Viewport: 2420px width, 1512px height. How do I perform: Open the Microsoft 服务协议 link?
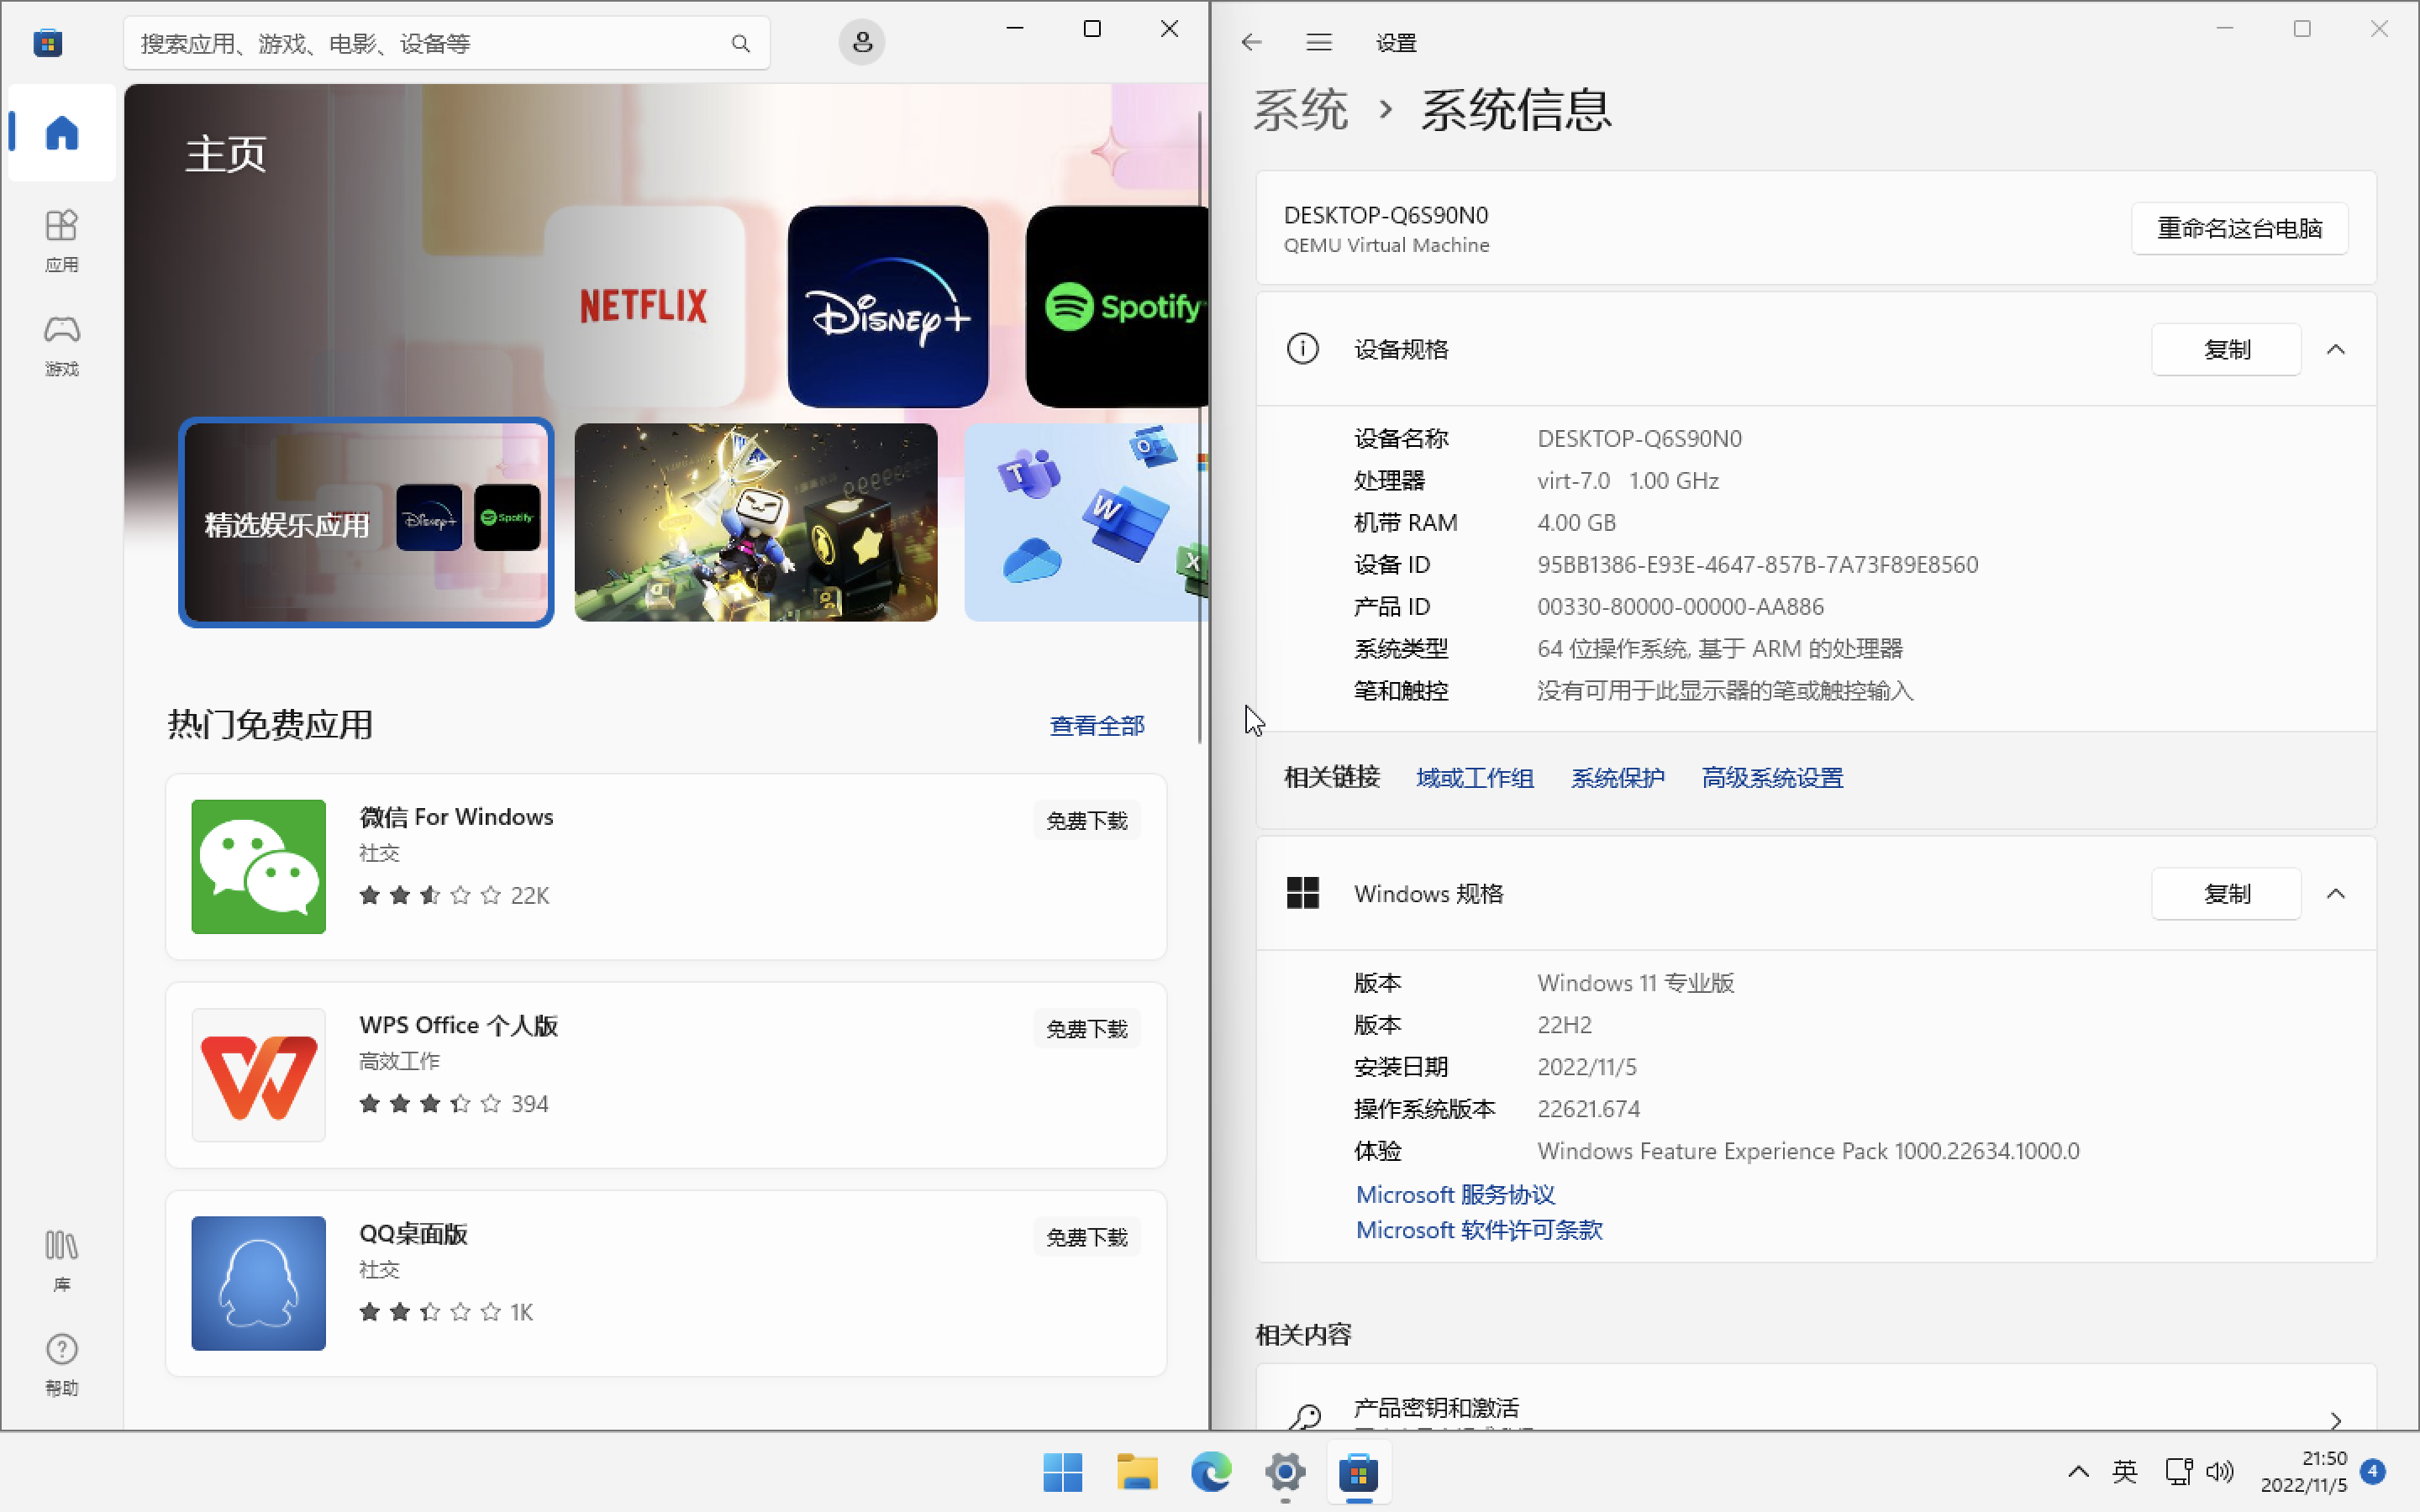(1455, 1194)
